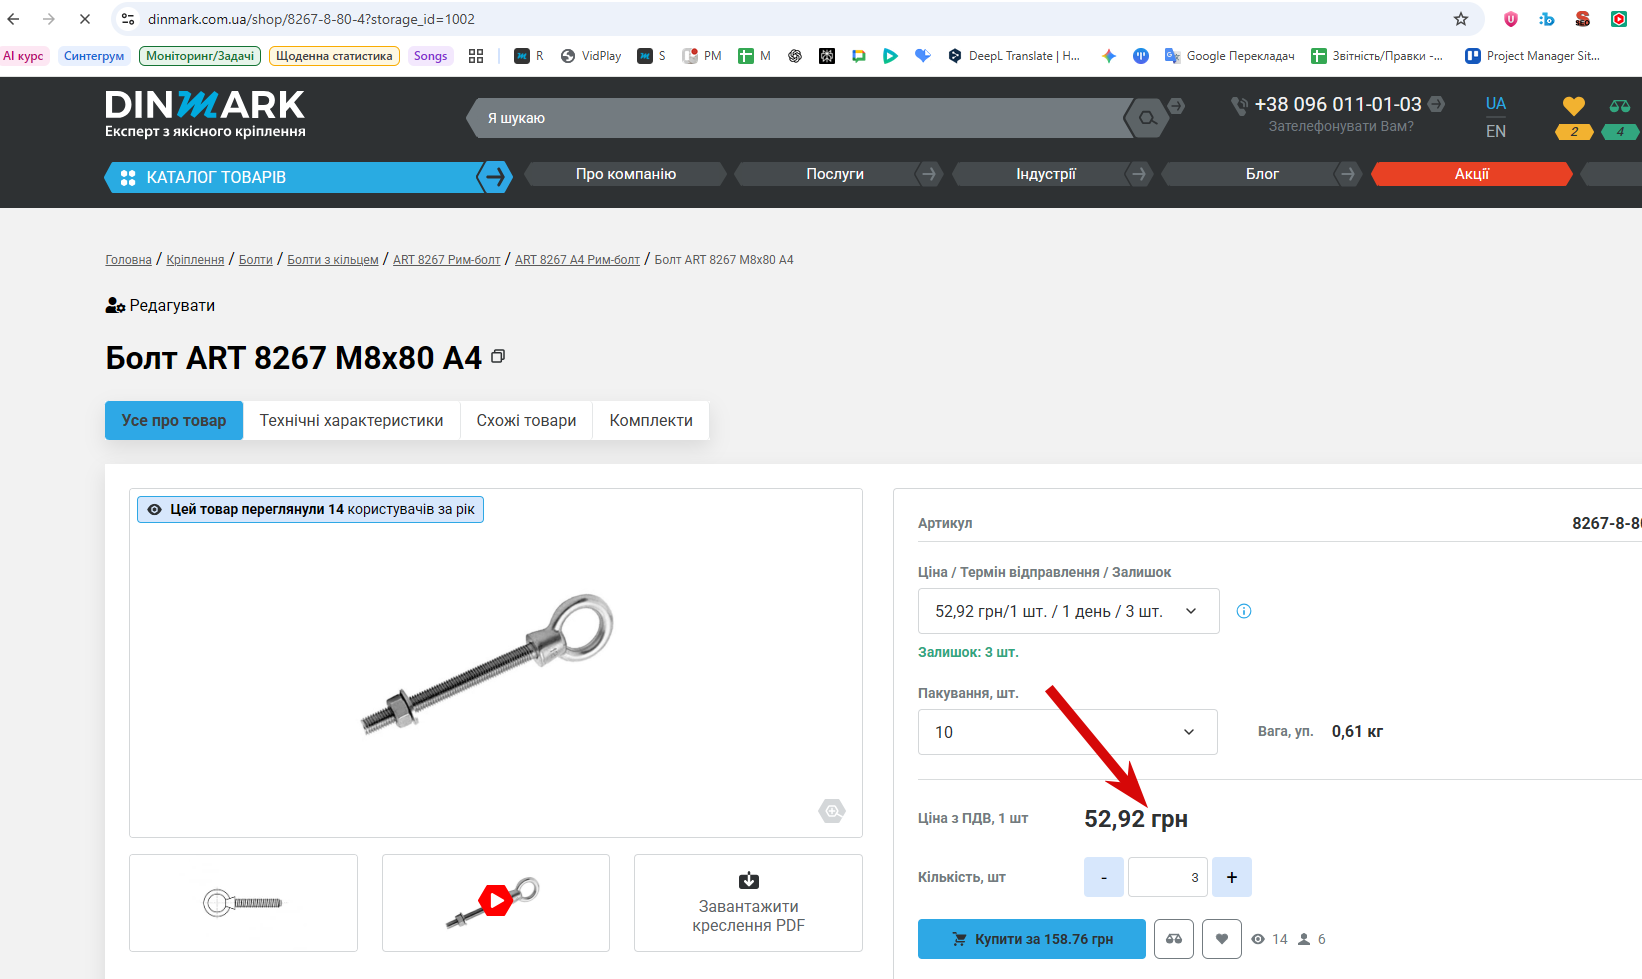Call the +38 096 011-01-03 phone number
Image resolution: width=1642 pixels, height=979 pixels.
click(1337, 104)
